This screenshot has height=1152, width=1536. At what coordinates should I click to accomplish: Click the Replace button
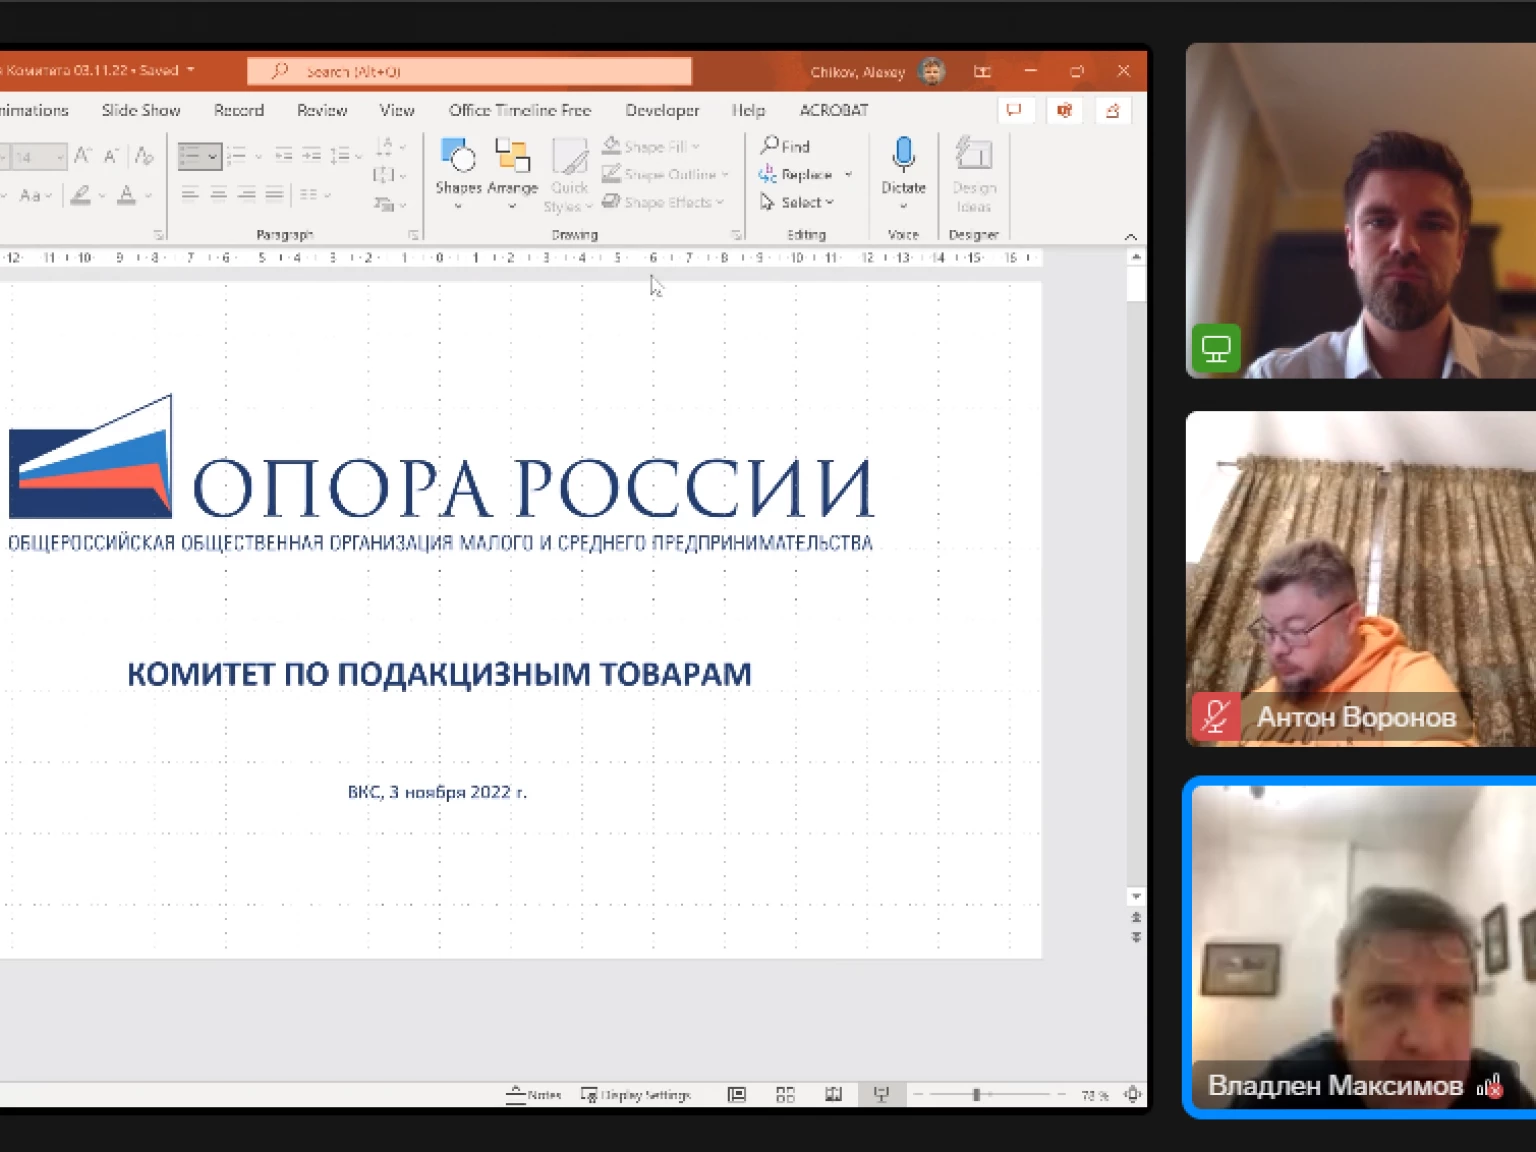797,174
